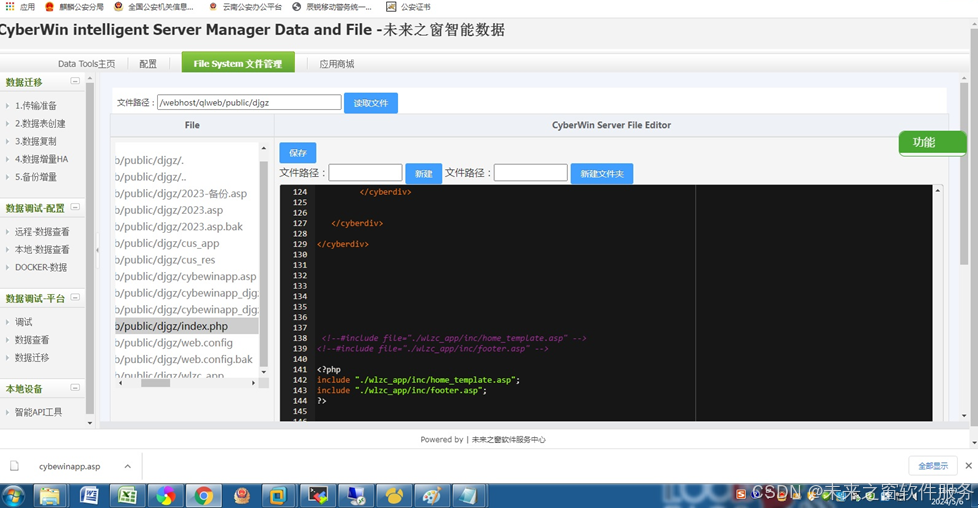
Task: Open the Navicat taskbar icon
Action: [394, 496]
